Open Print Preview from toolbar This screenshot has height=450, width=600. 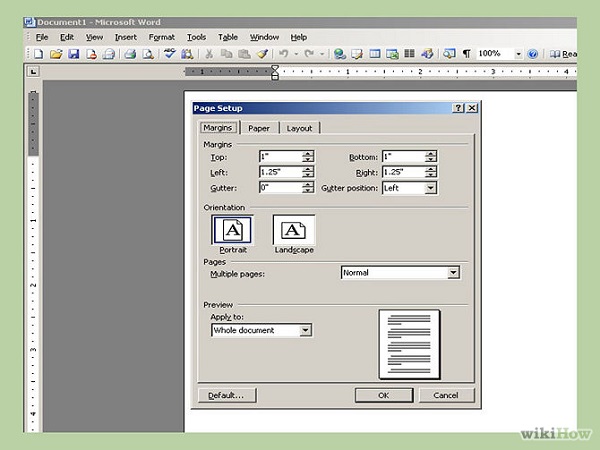148,54
